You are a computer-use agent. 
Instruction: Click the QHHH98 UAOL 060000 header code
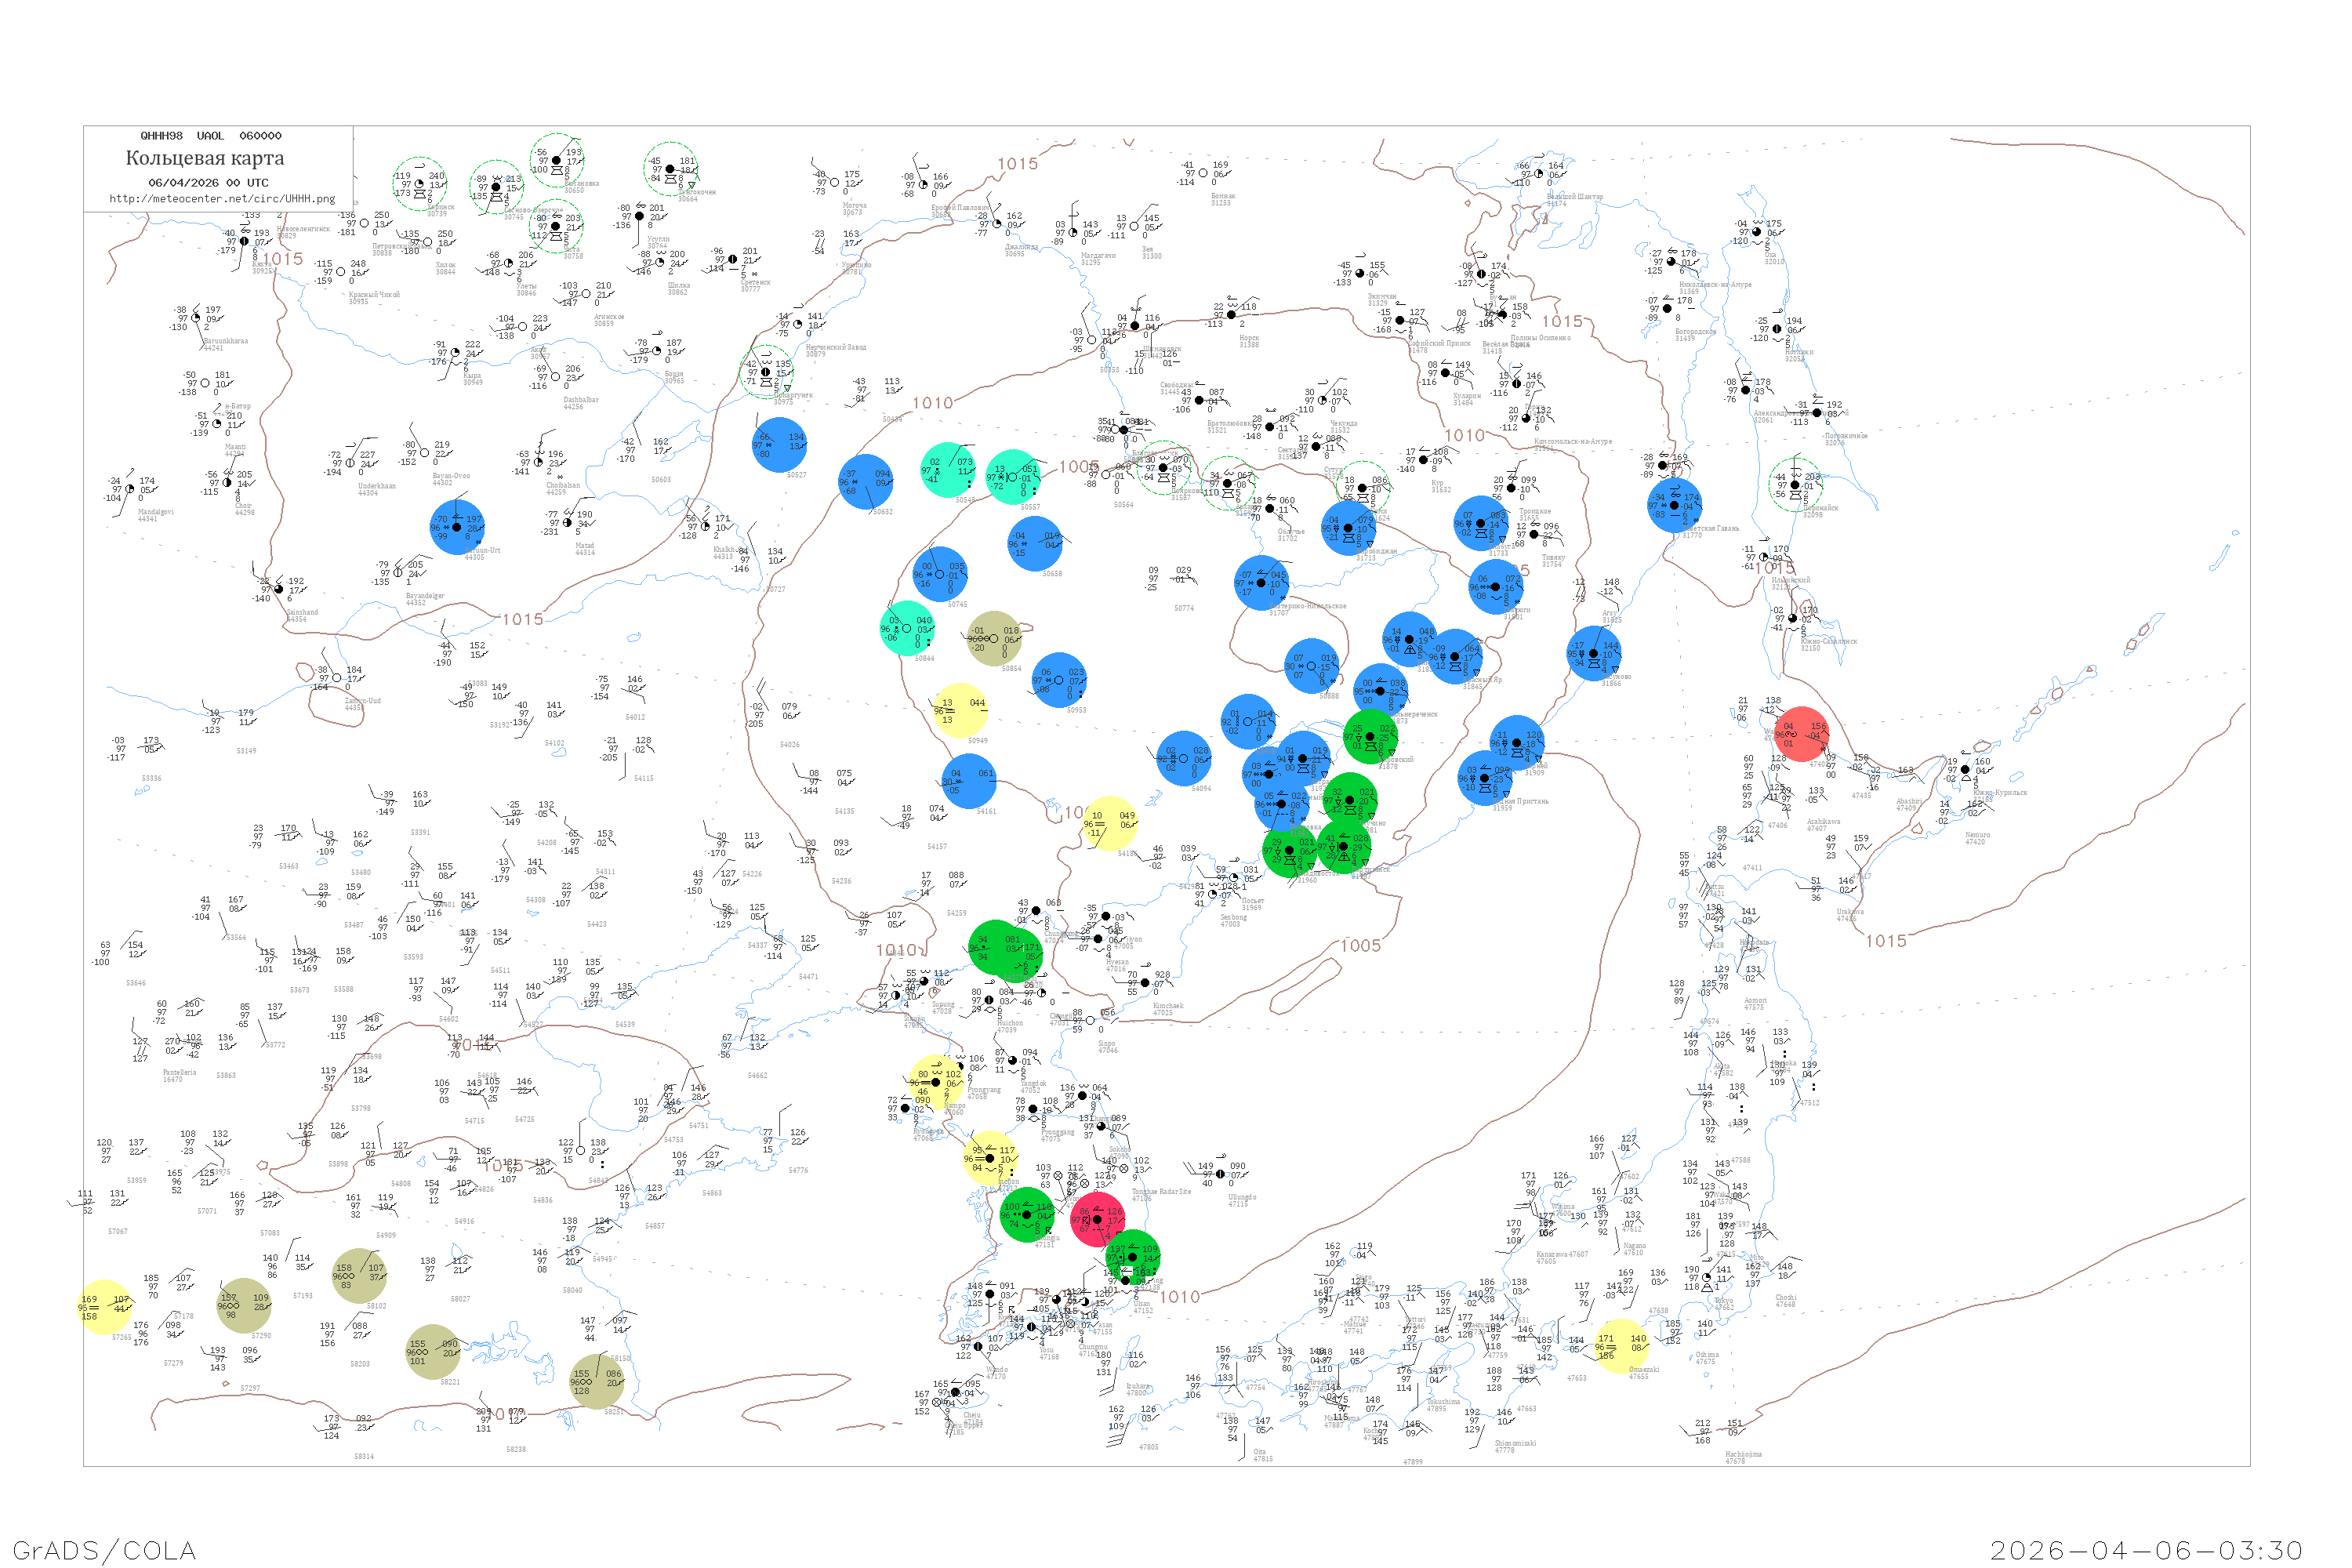pos(210,135)
